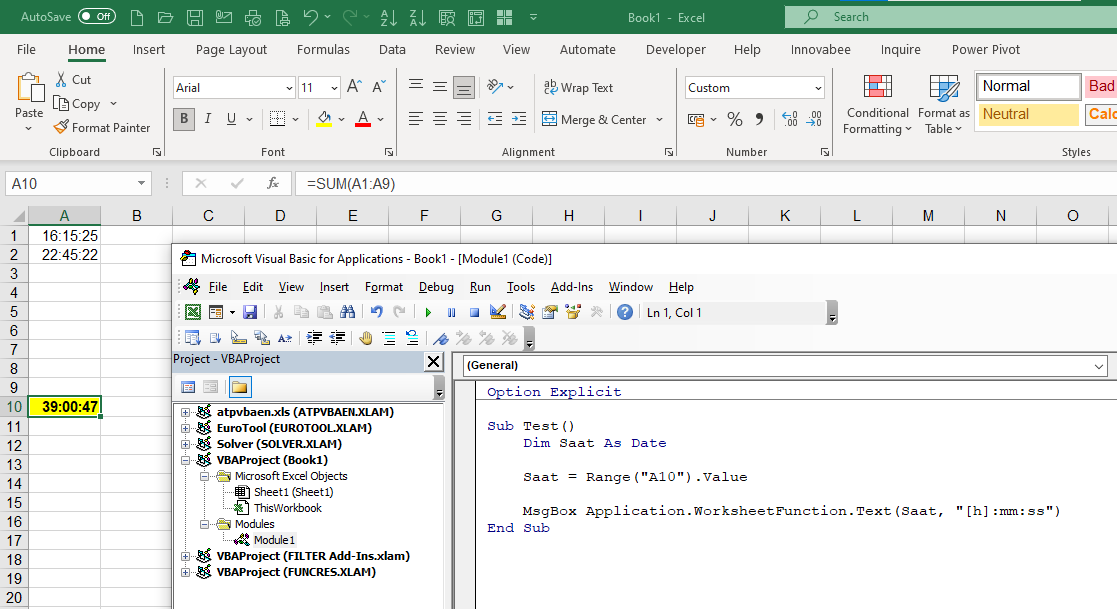Open the Conditional Formatting menu
1117x609 pixels.
(x=878, y=104)
